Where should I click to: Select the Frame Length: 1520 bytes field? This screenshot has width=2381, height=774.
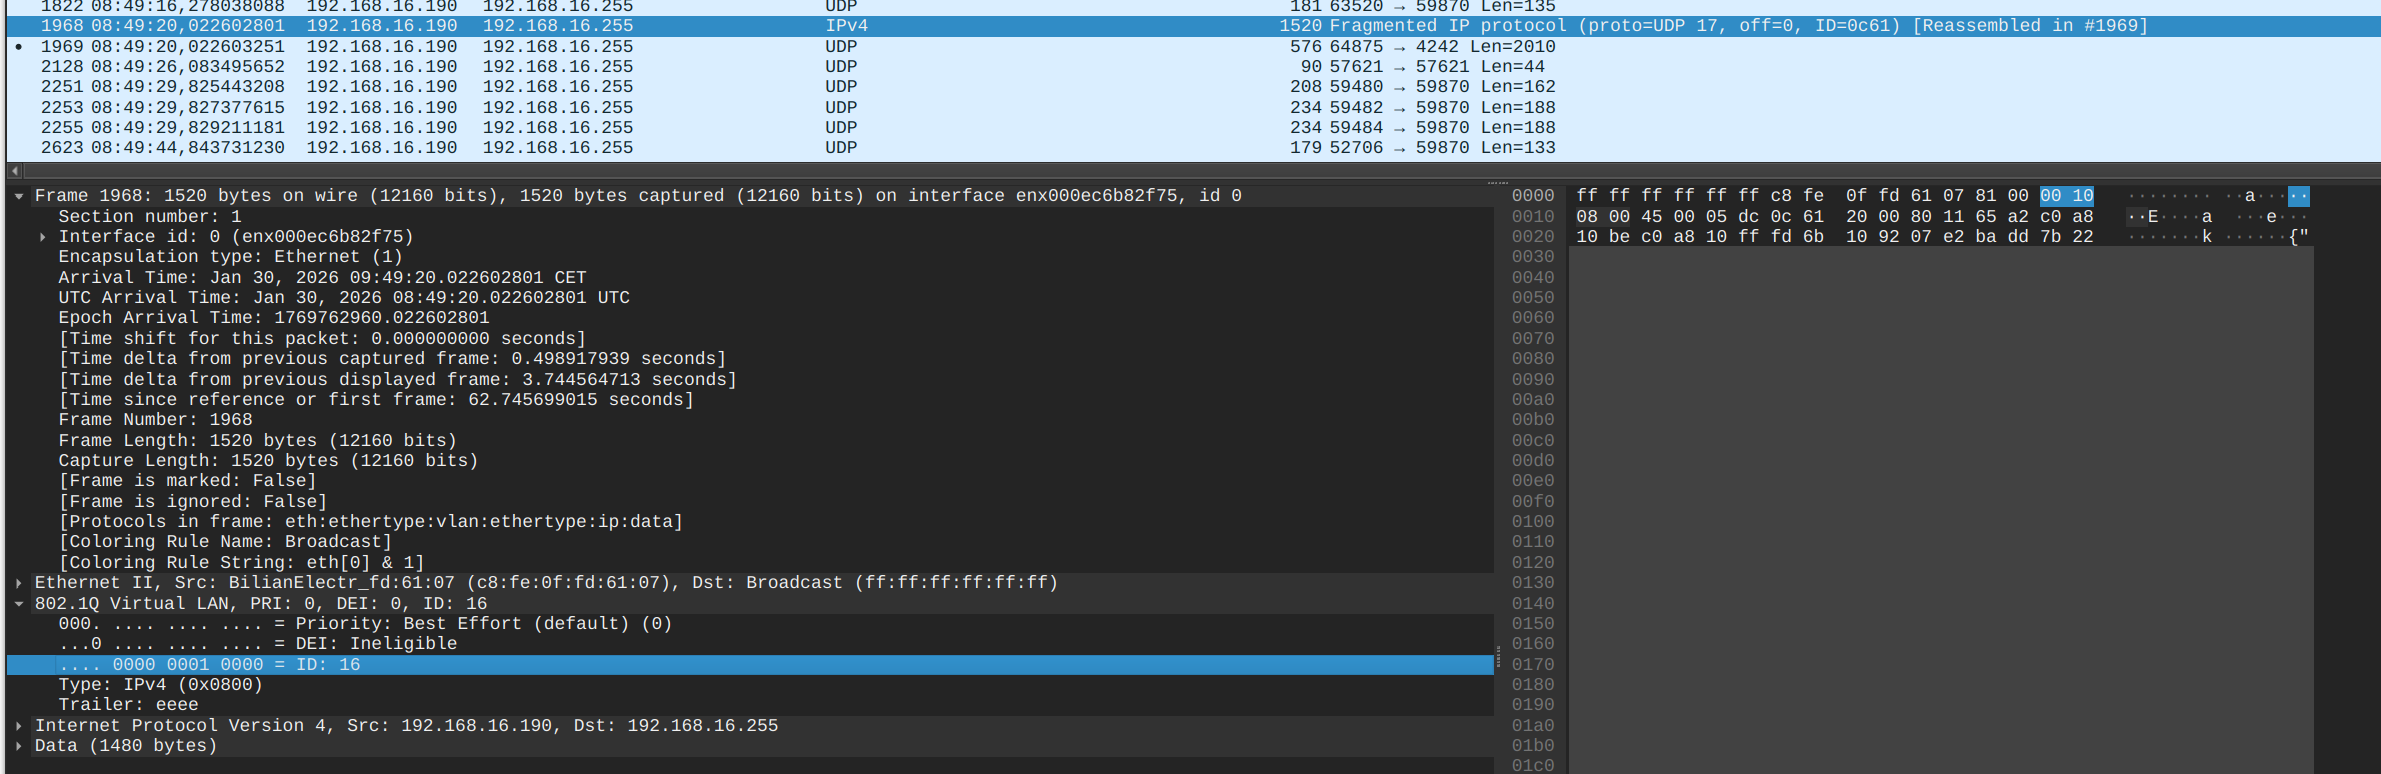click(x=257, y=441)
